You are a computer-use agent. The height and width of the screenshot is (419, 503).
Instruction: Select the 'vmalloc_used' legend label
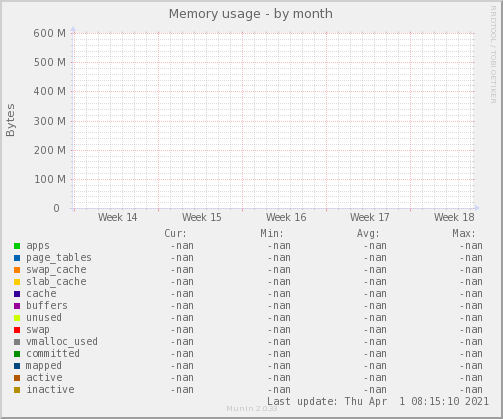pyautogui.click(x=62, y=342)
